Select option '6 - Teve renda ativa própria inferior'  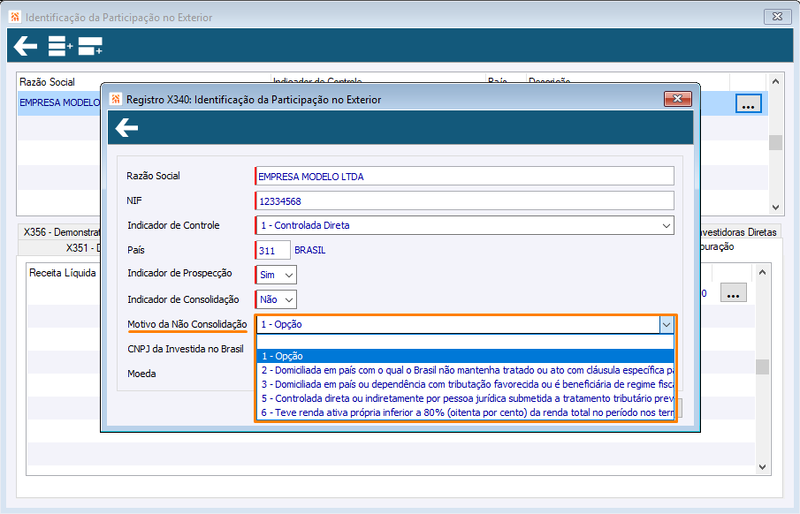465,412
